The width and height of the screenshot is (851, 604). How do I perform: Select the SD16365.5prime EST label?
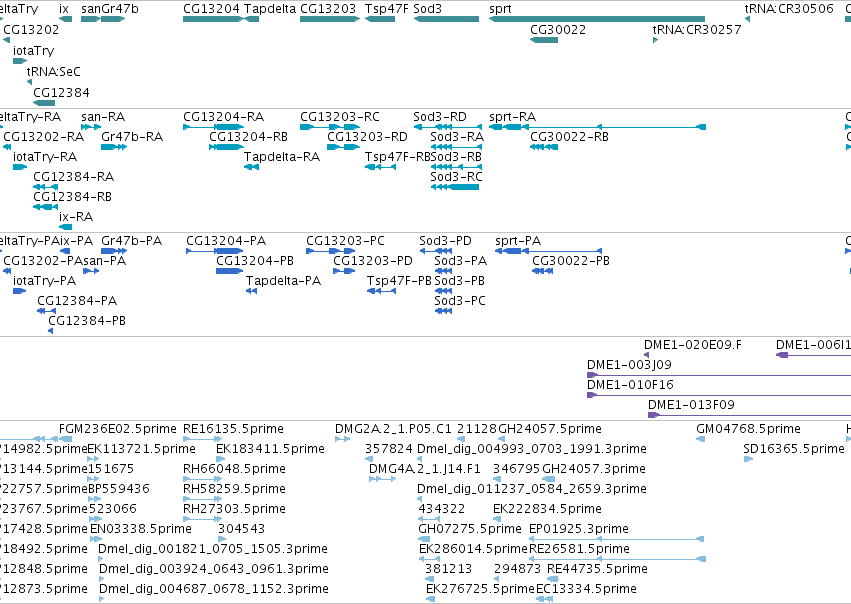click(x=794, y=449)
